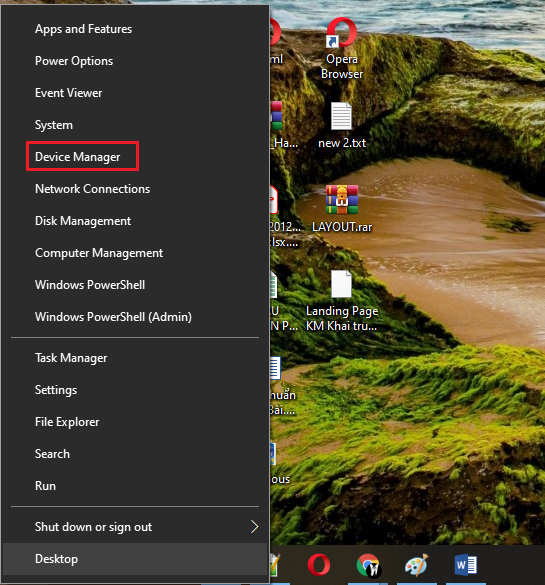Show the Desktop via the menu
Screen dimensions: 545x585
(135, 559)
